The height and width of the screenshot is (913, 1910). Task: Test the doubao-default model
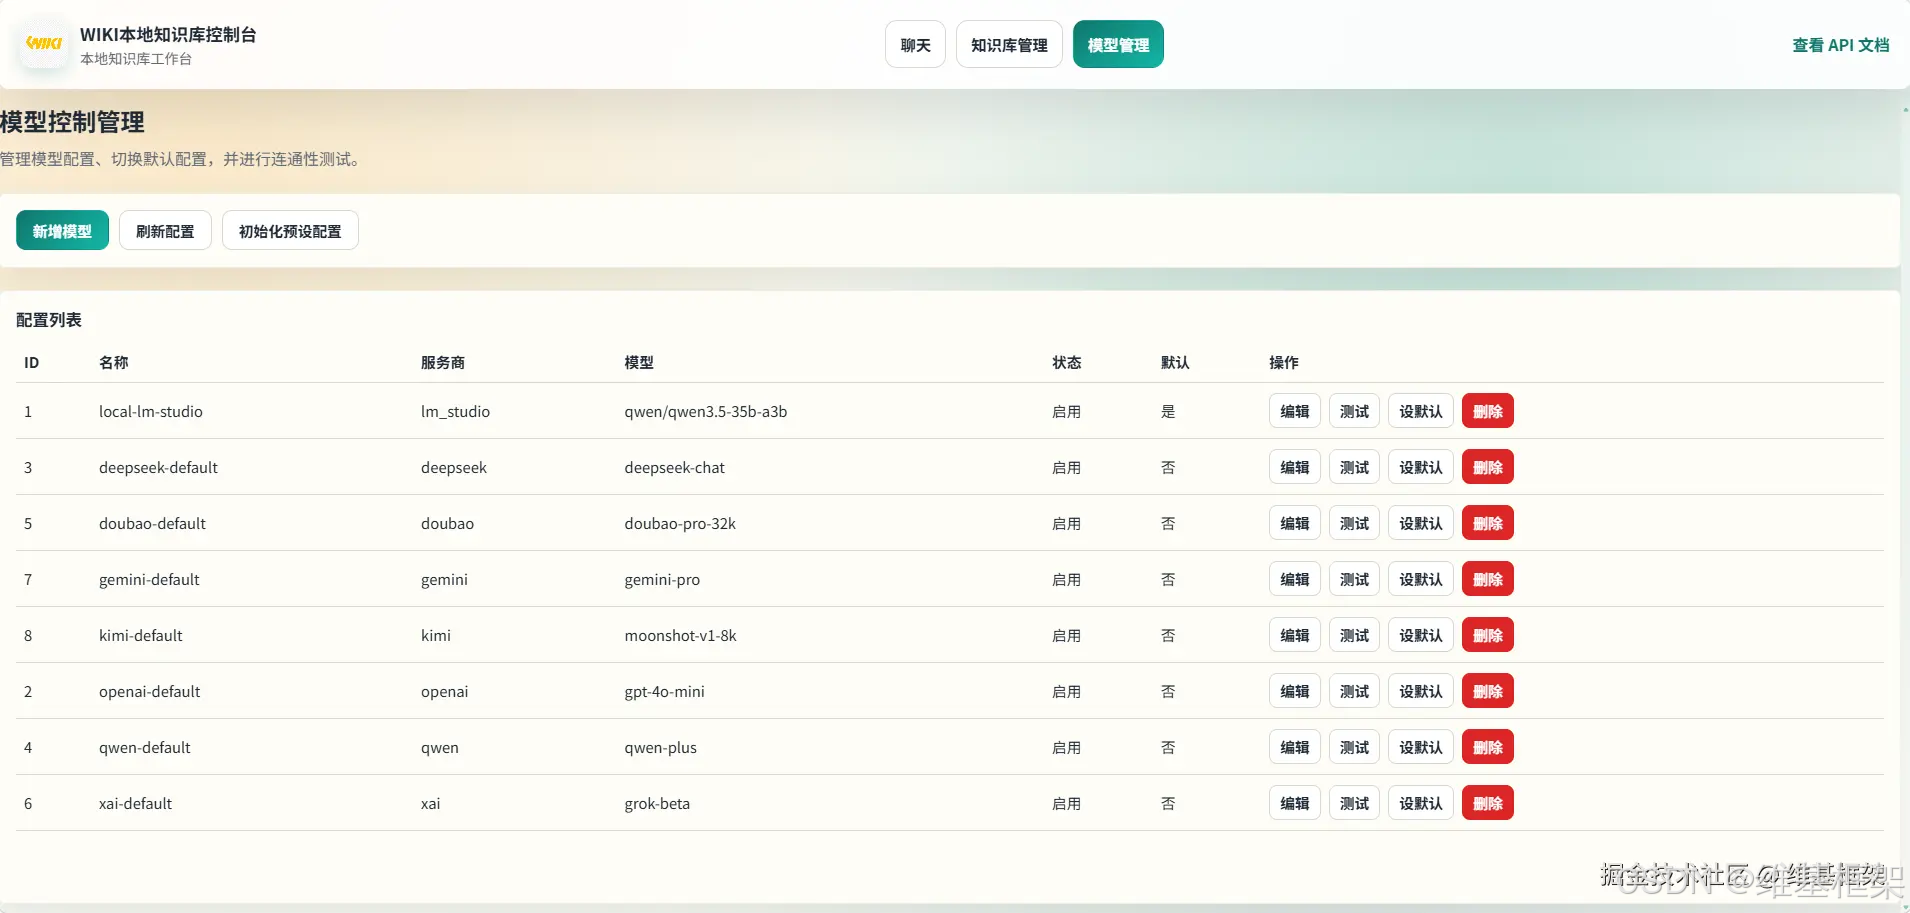click(1355, 523)
